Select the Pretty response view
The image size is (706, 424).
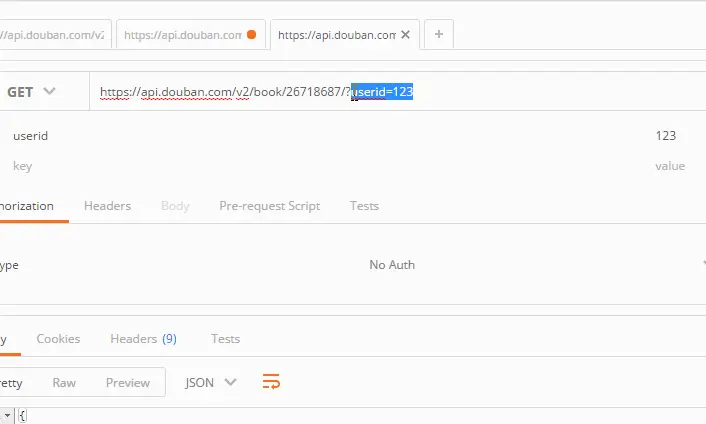coord(11,383)
